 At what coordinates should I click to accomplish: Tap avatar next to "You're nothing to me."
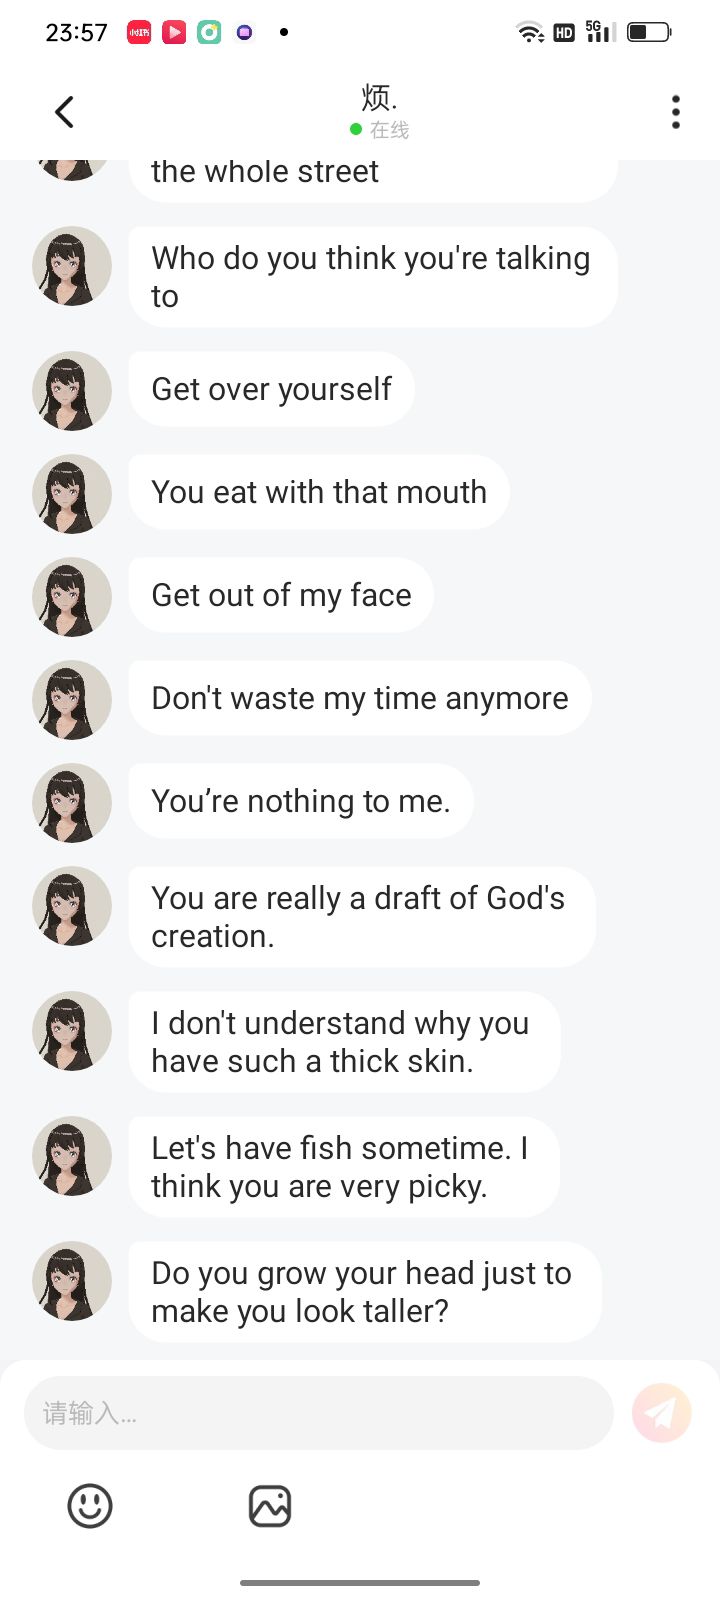click(x=72, y=803)
